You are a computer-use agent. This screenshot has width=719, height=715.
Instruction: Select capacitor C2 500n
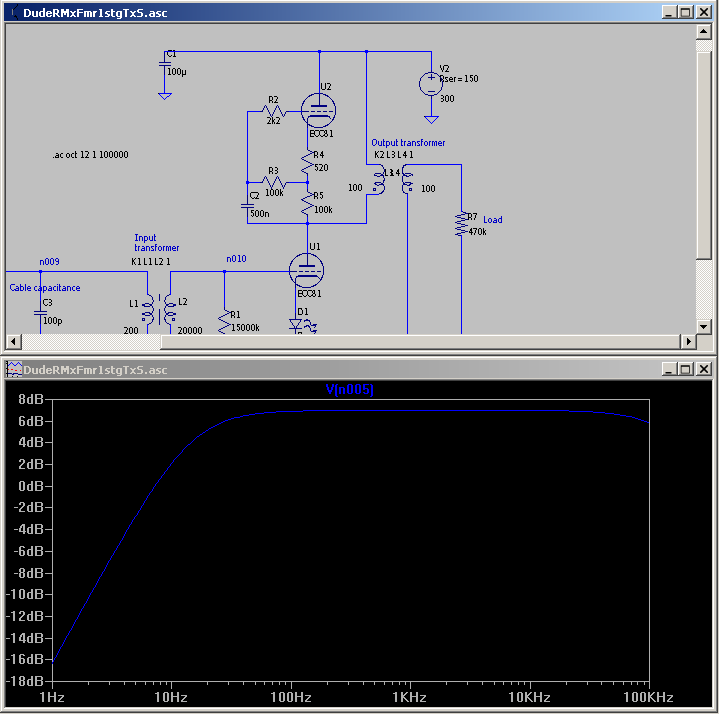coord(247,207)
